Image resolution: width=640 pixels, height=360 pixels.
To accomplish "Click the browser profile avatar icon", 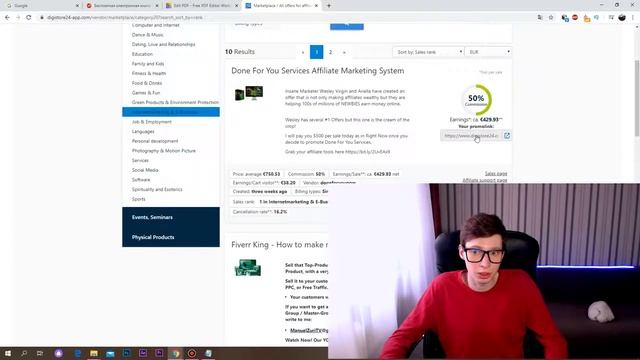I will point(622,18).
